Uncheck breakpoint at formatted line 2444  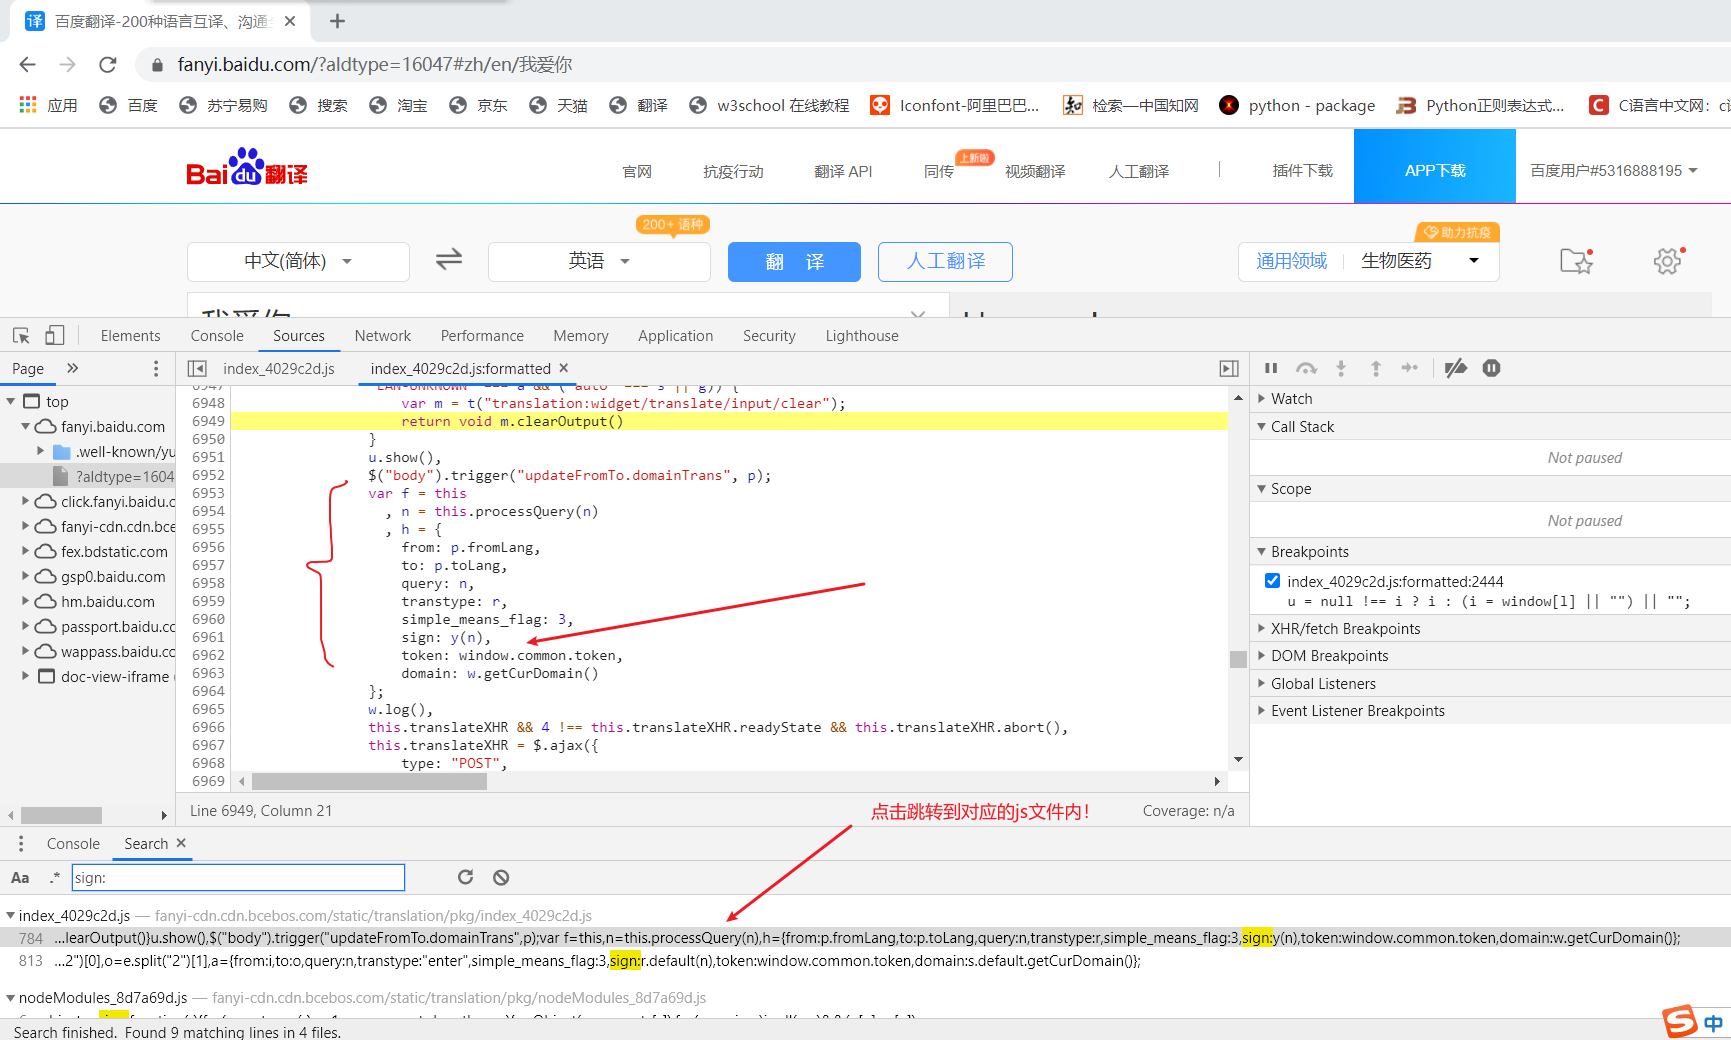pyautogui.click(x=1272, y=581)
